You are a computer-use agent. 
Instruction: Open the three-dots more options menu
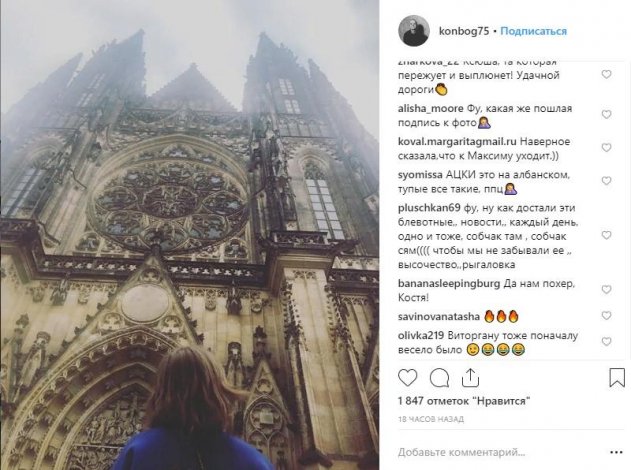click(x=616, y=453)
